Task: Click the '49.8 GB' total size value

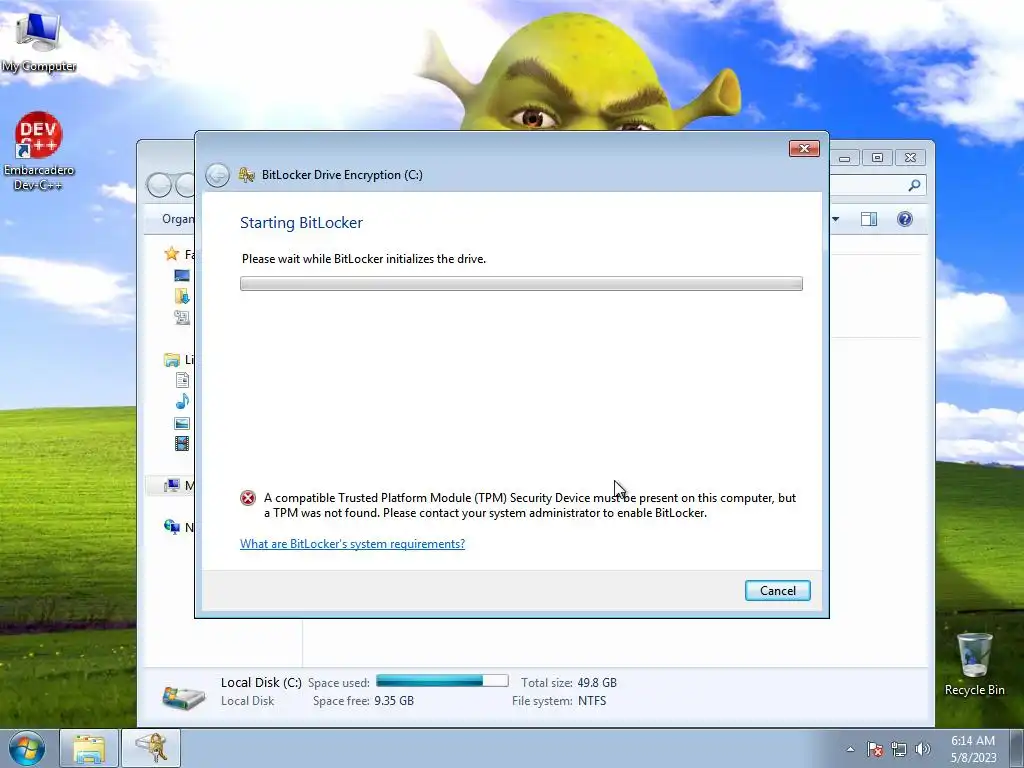Action: click(x=597, y=682)
